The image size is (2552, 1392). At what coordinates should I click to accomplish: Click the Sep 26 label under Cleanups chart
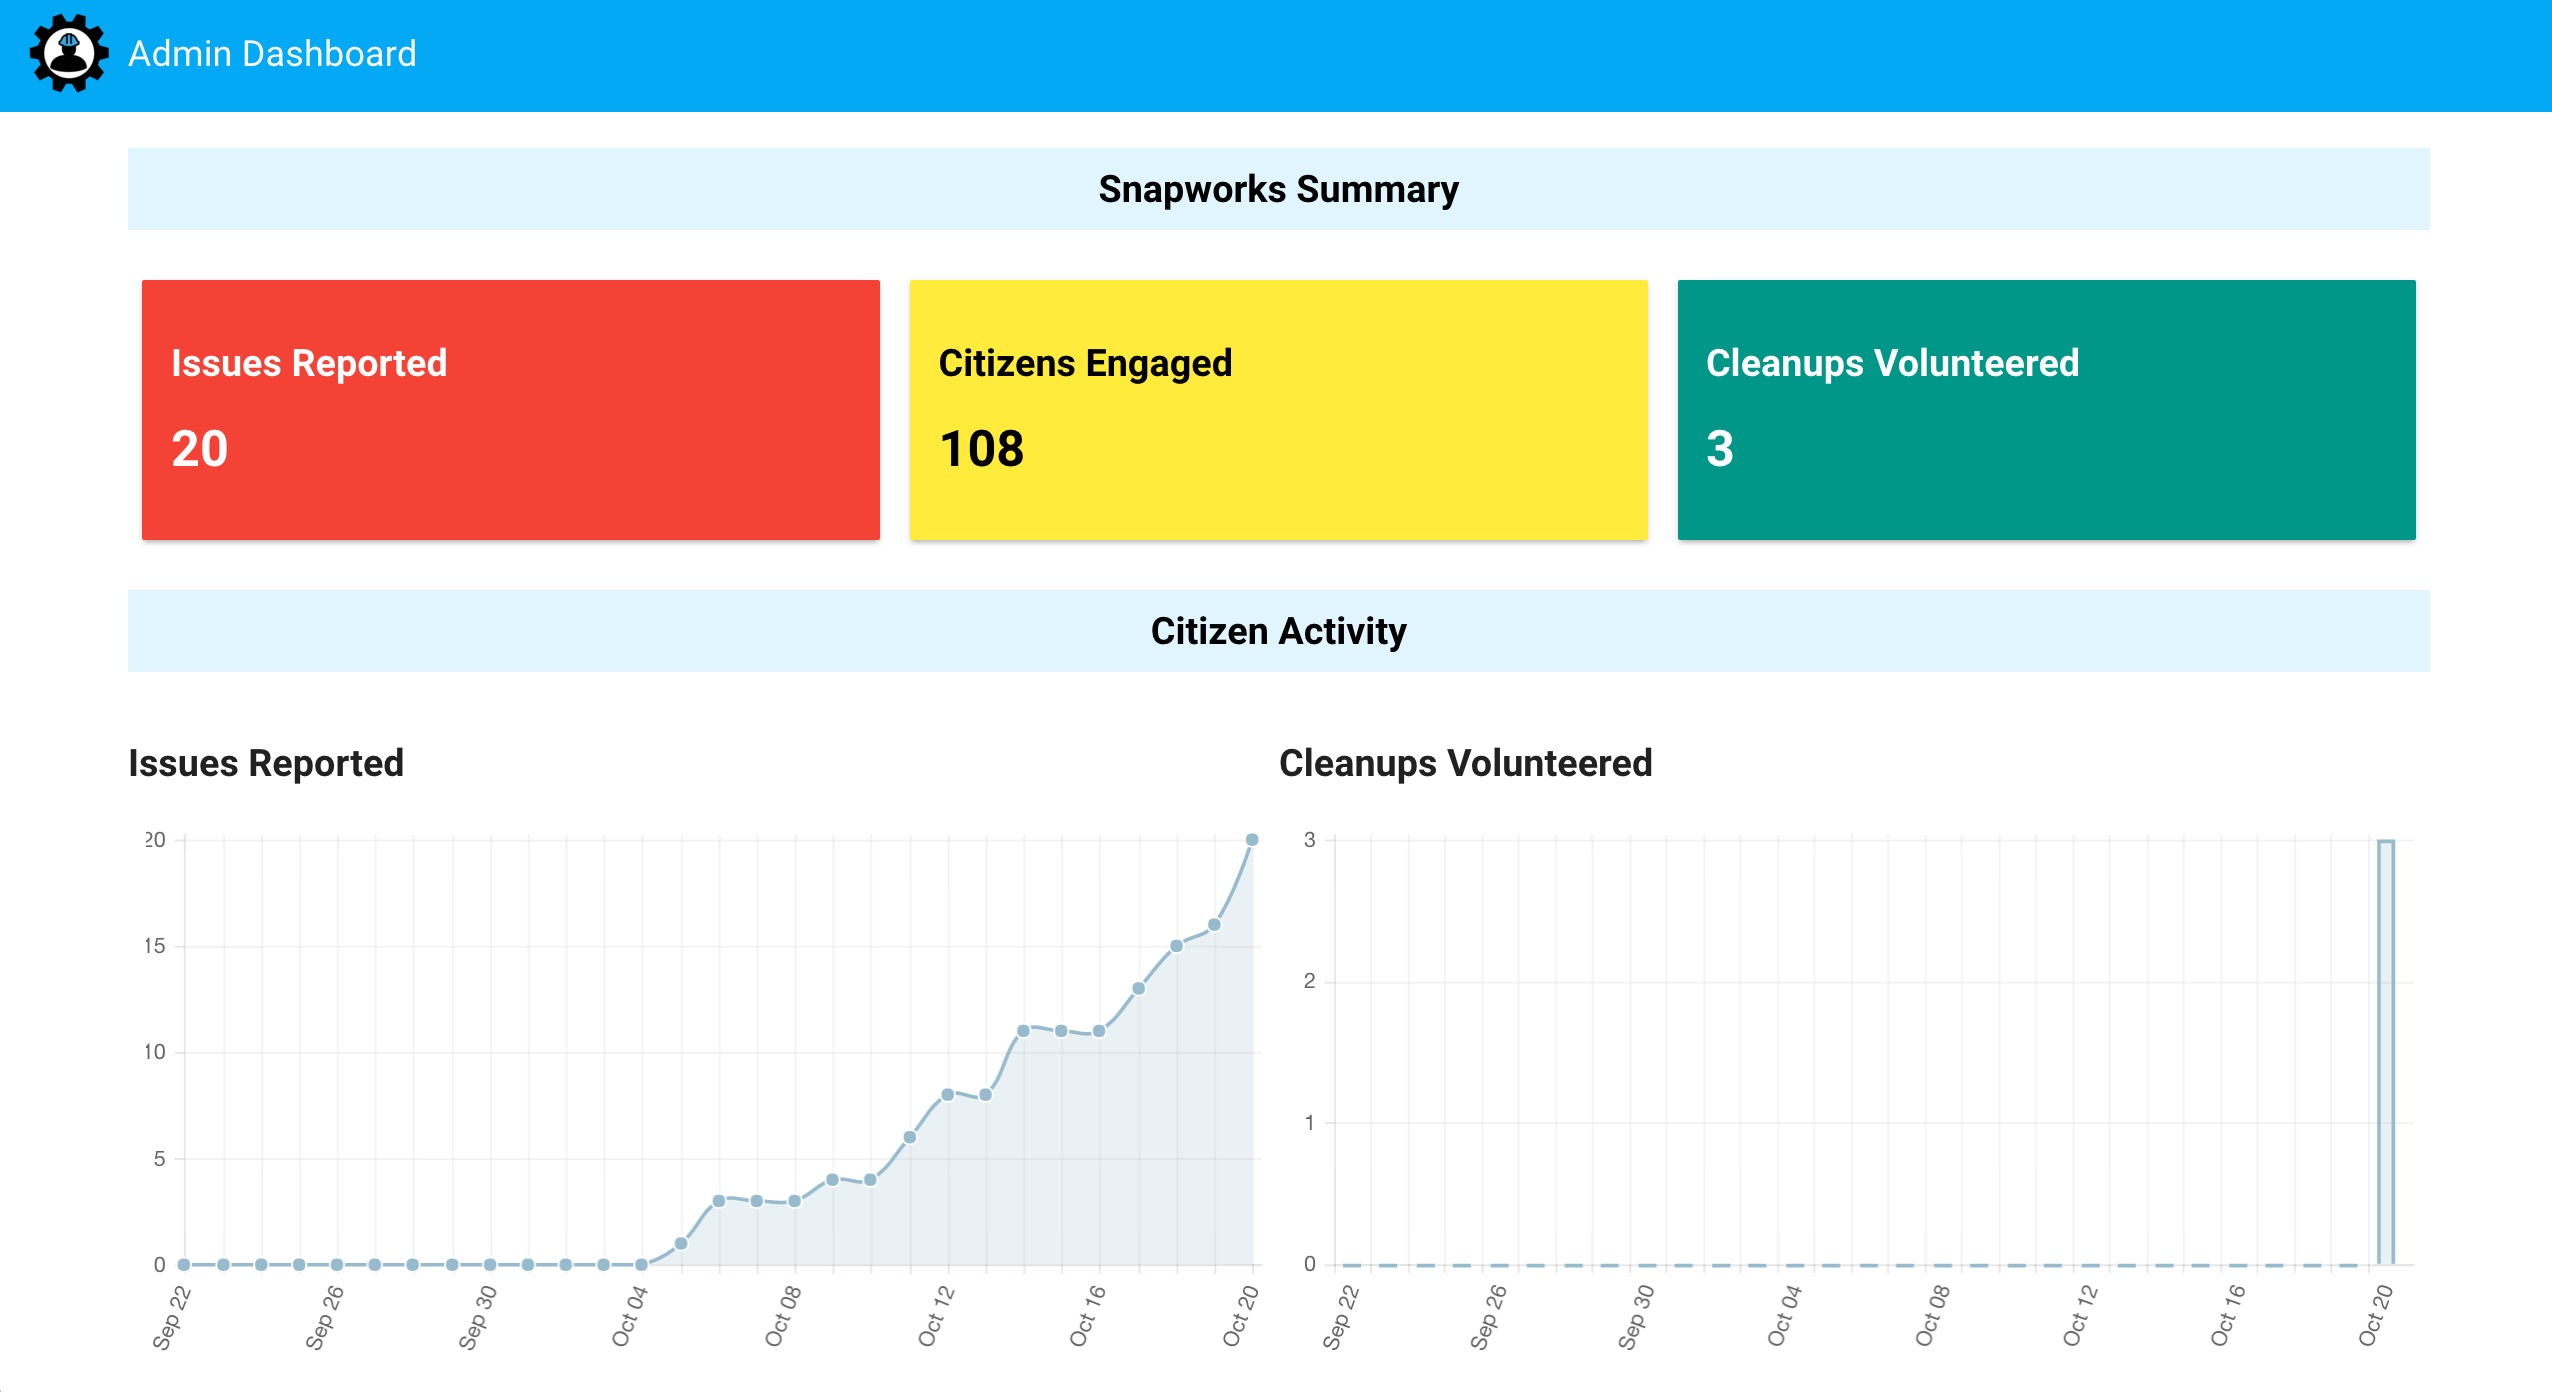click(1488, 1316)
